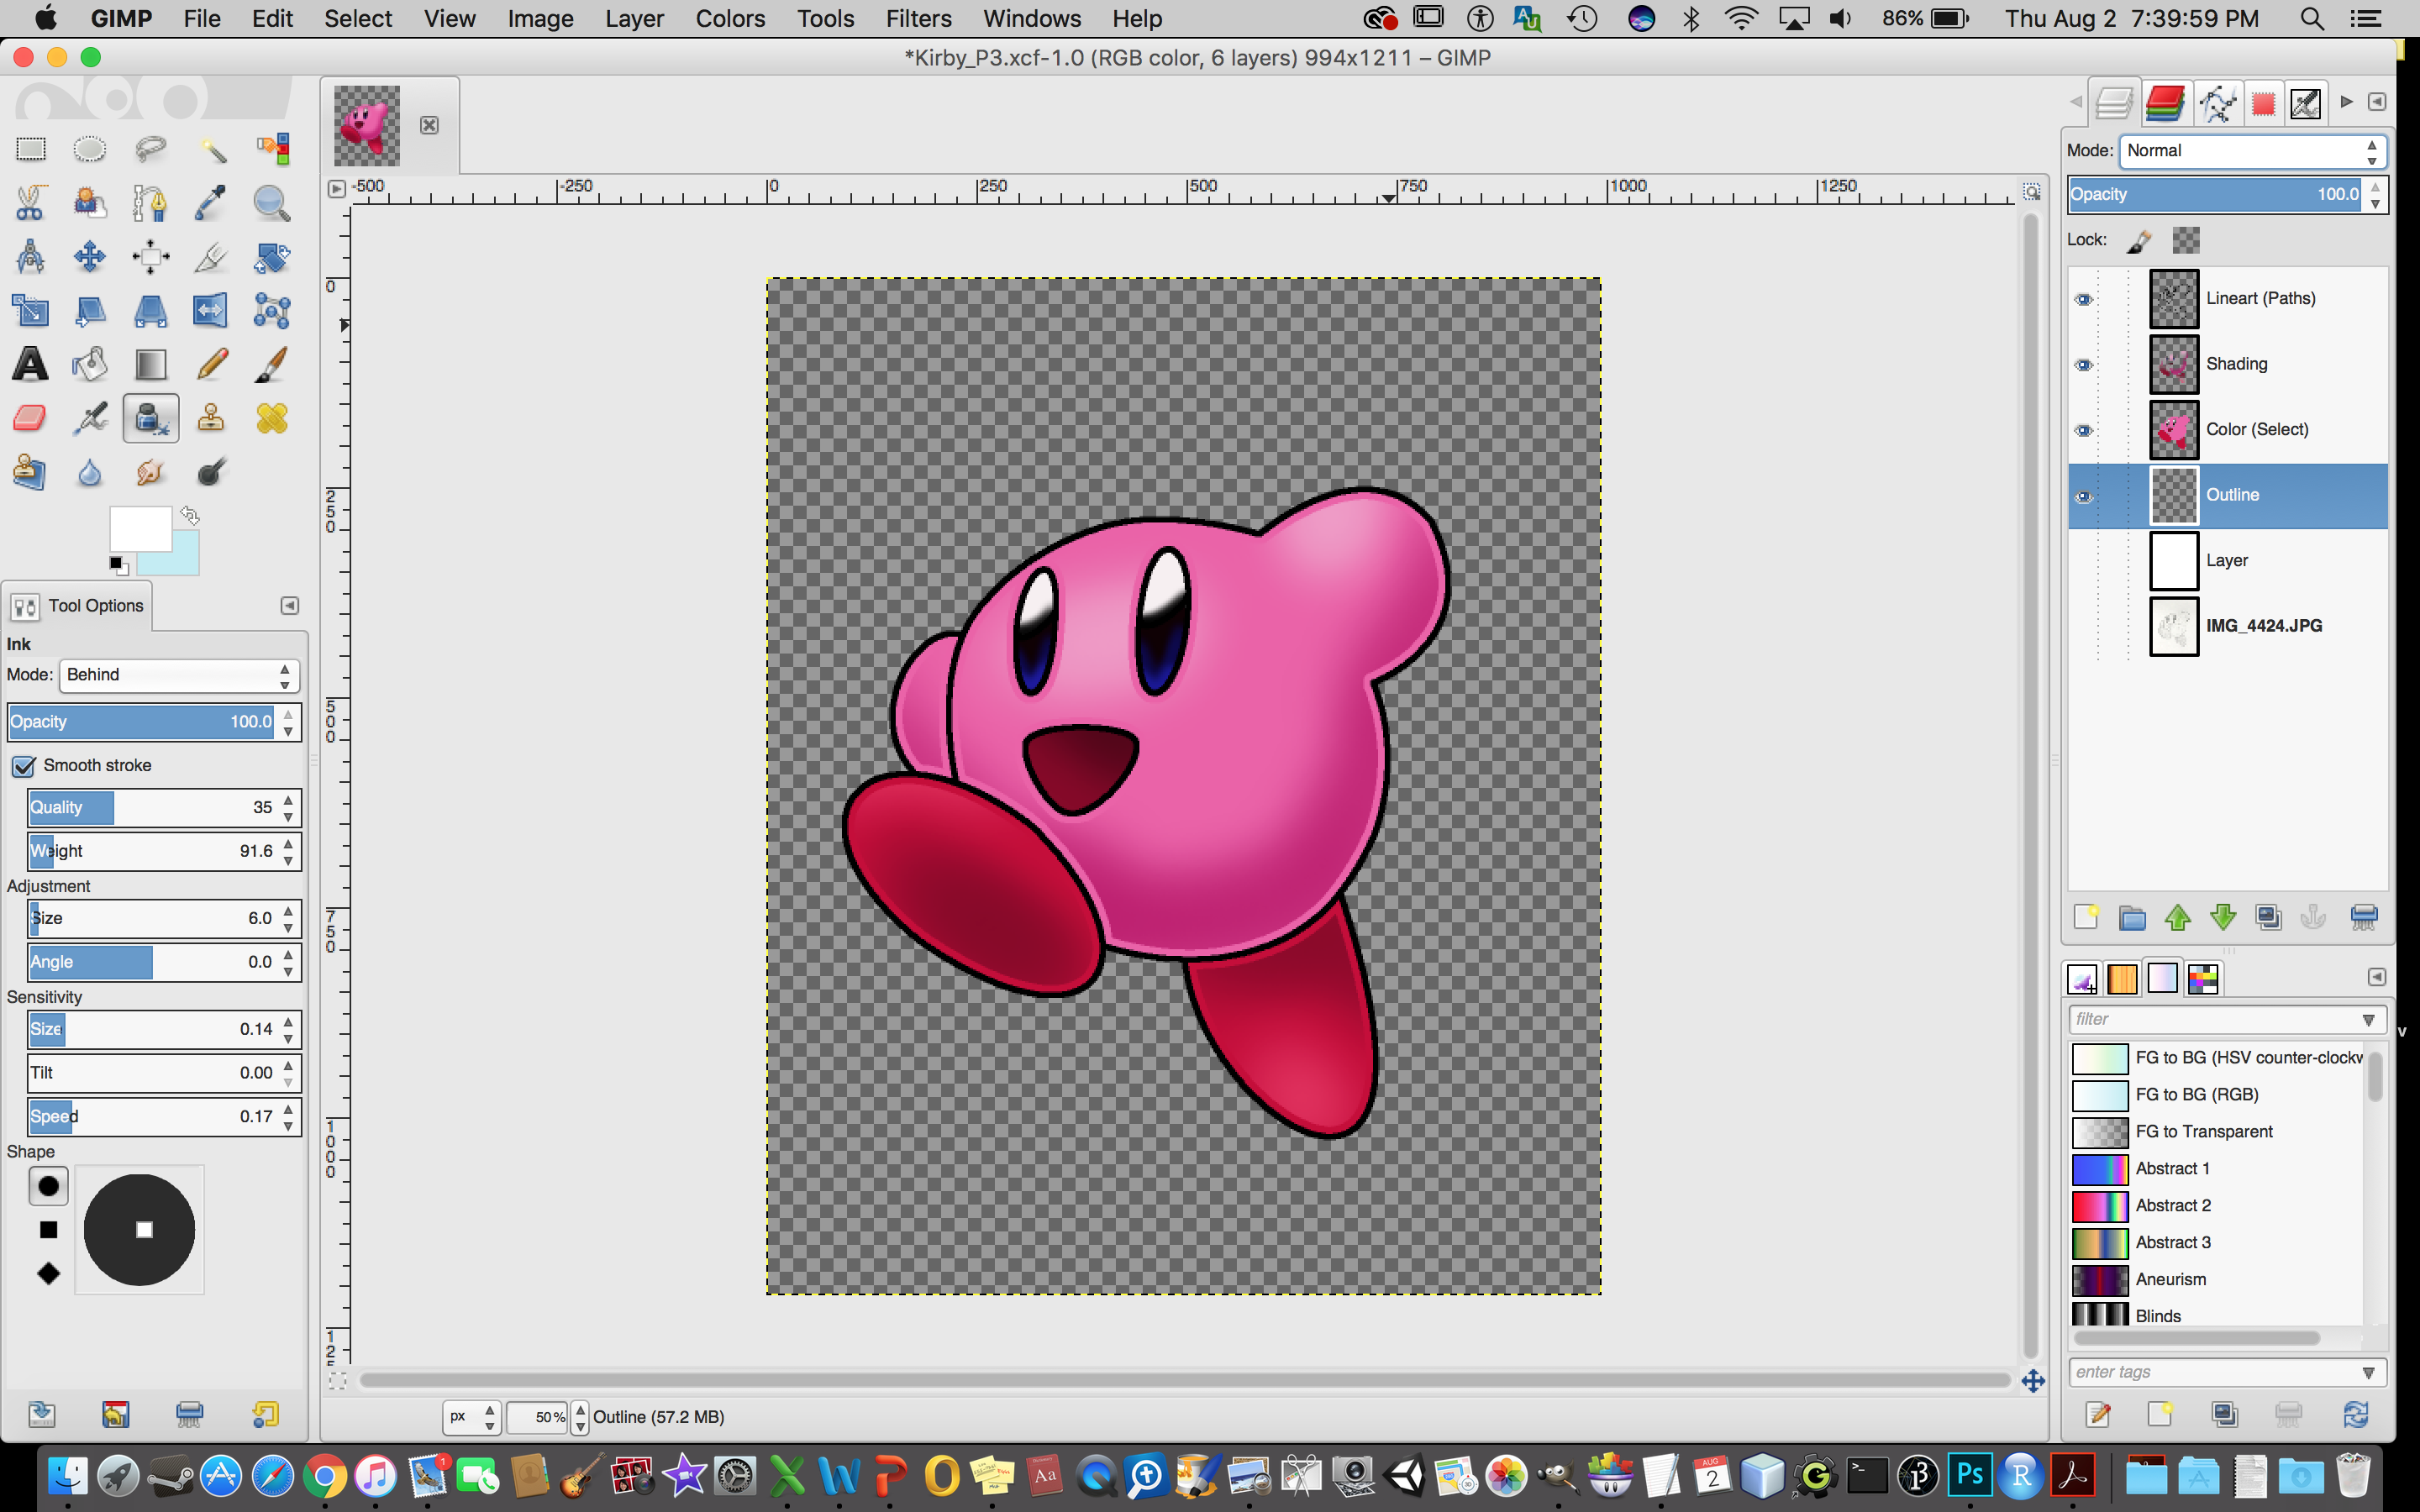Switch to the Channels tab
The width and height of the screenshot is (2420, 1512).
coord(2165,103)
